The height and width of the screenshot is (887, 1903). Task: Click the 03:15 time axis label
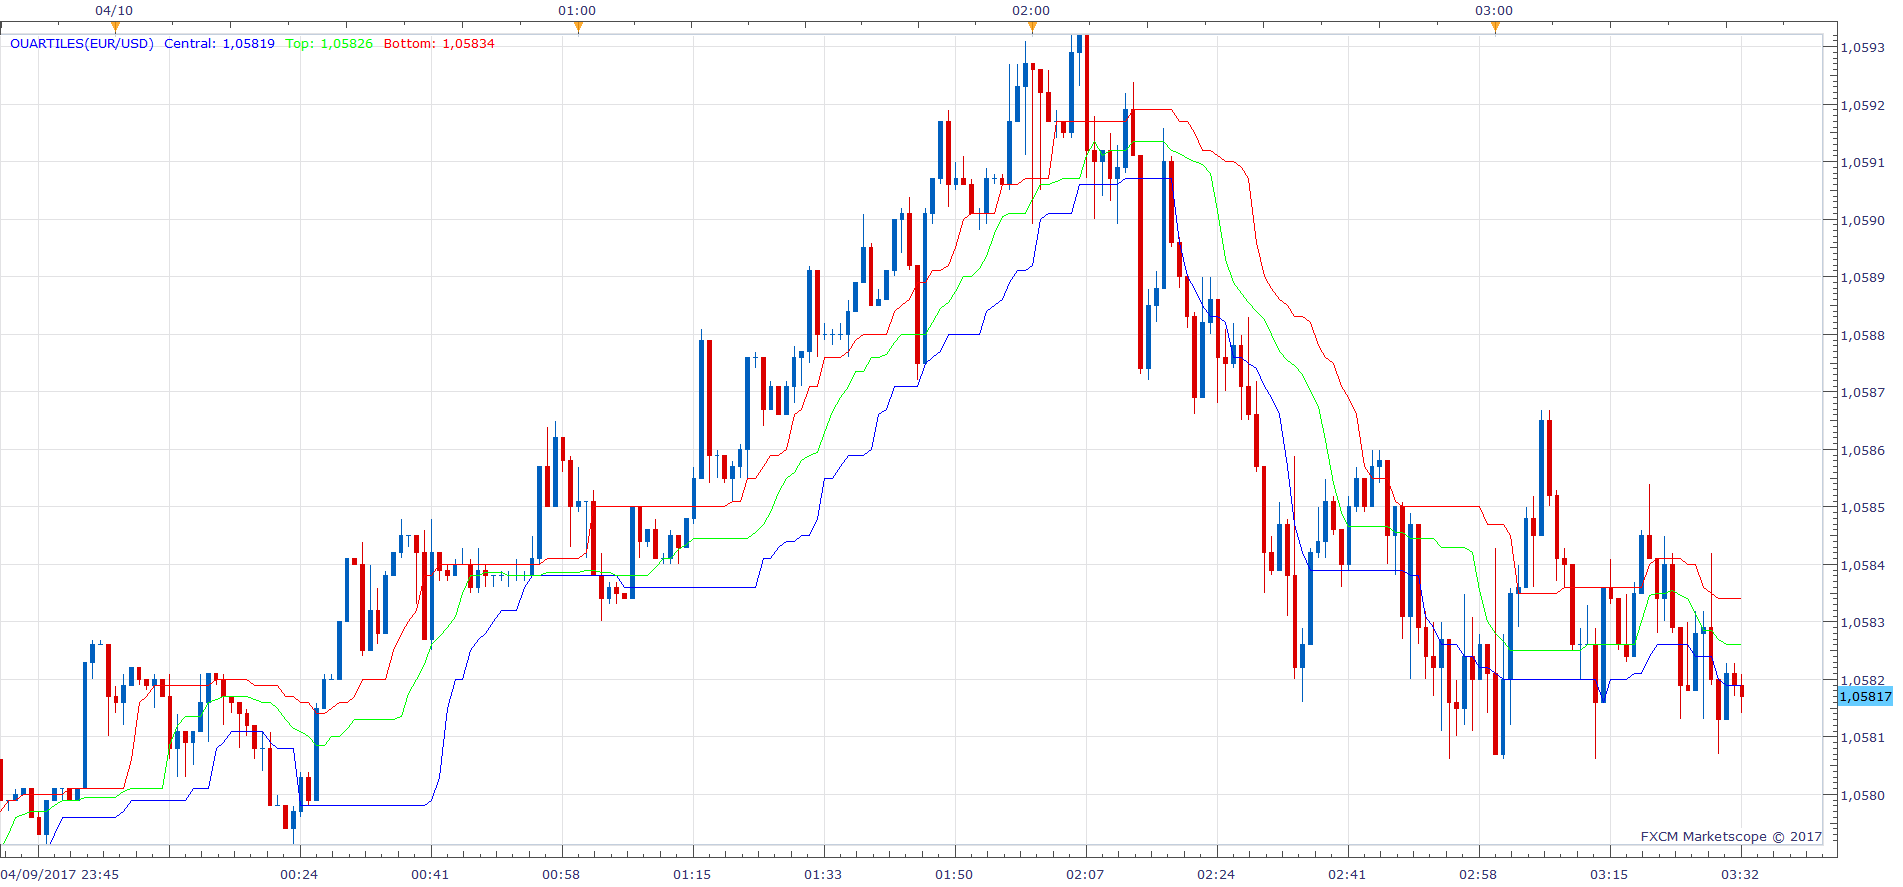click(x=1609, y=874)
